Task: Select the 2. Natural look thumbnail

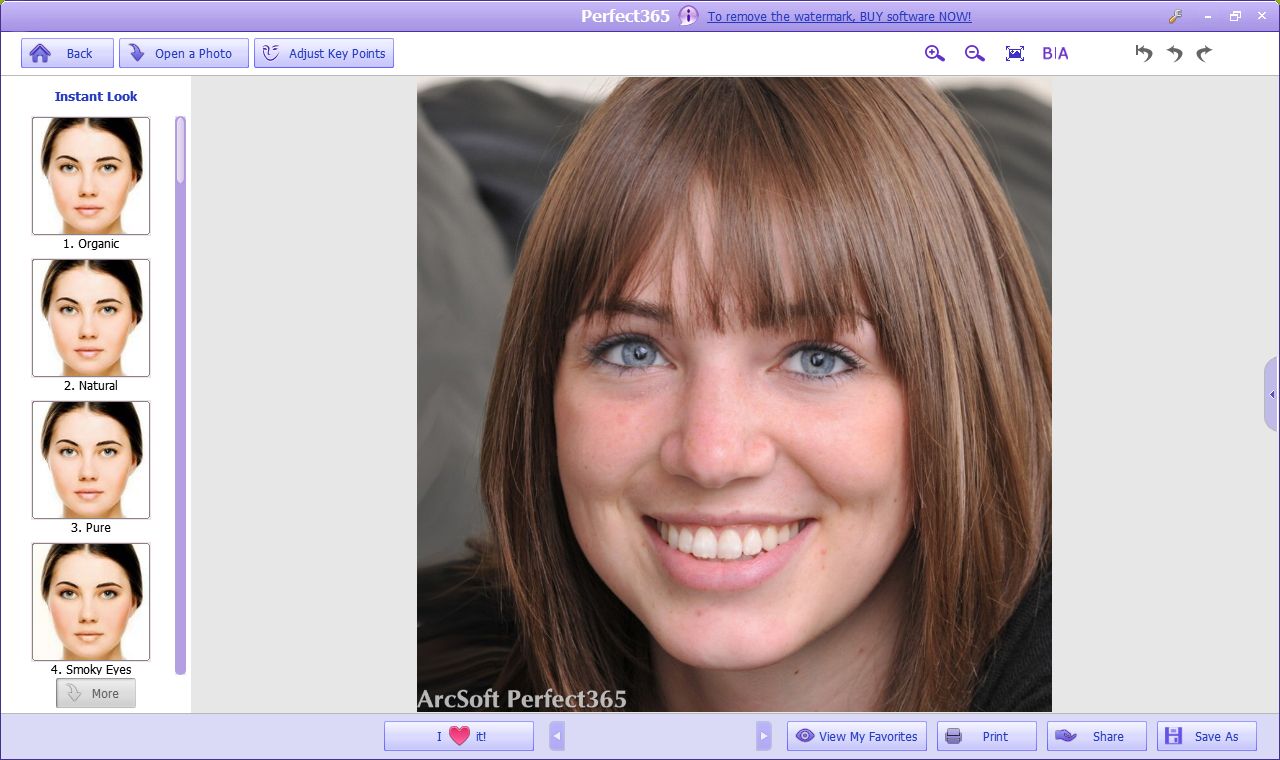Action: [91, 318]
